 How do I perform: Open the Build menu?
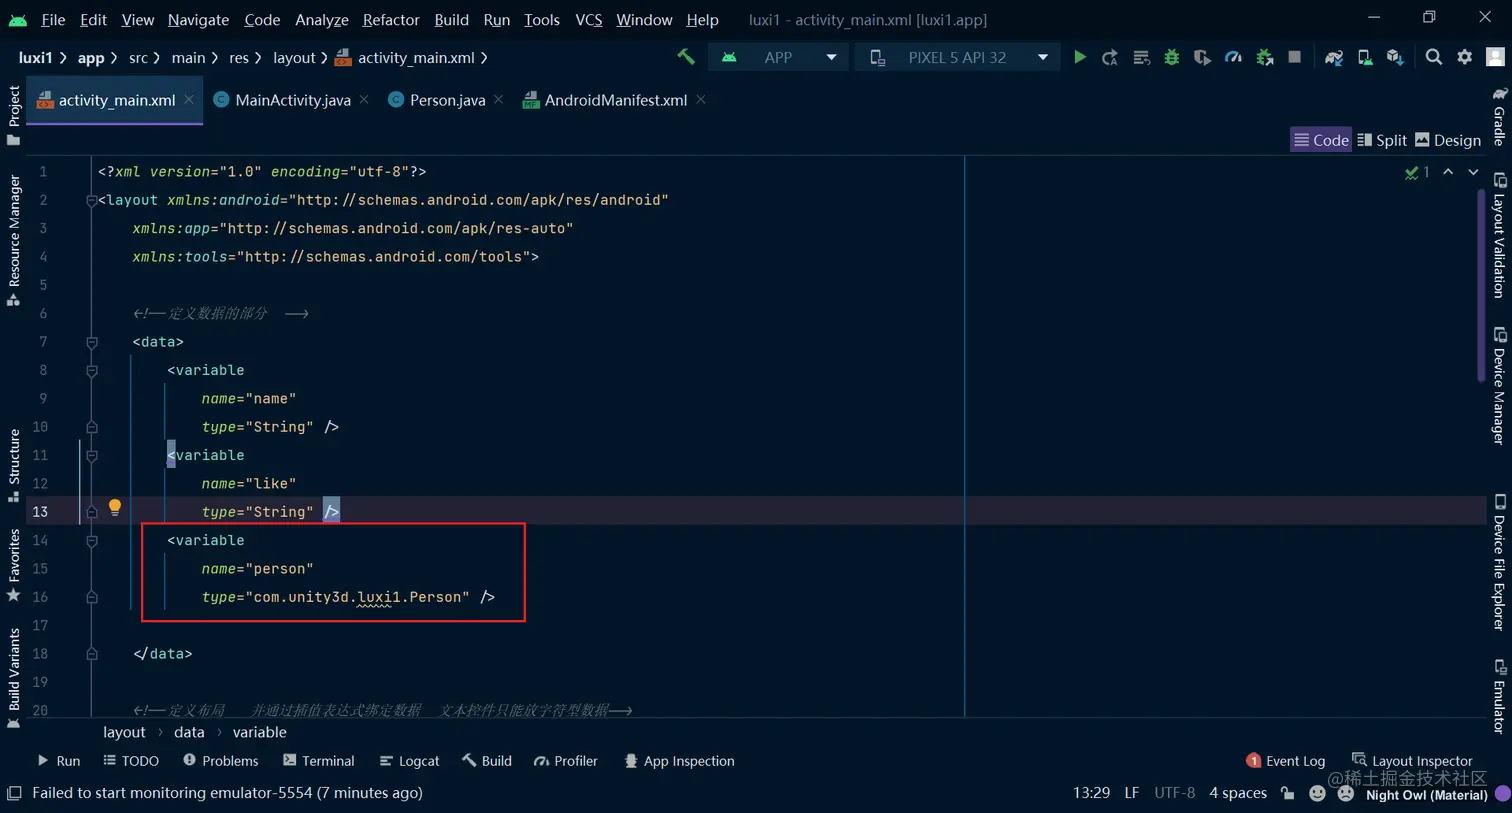coord(451,19)
